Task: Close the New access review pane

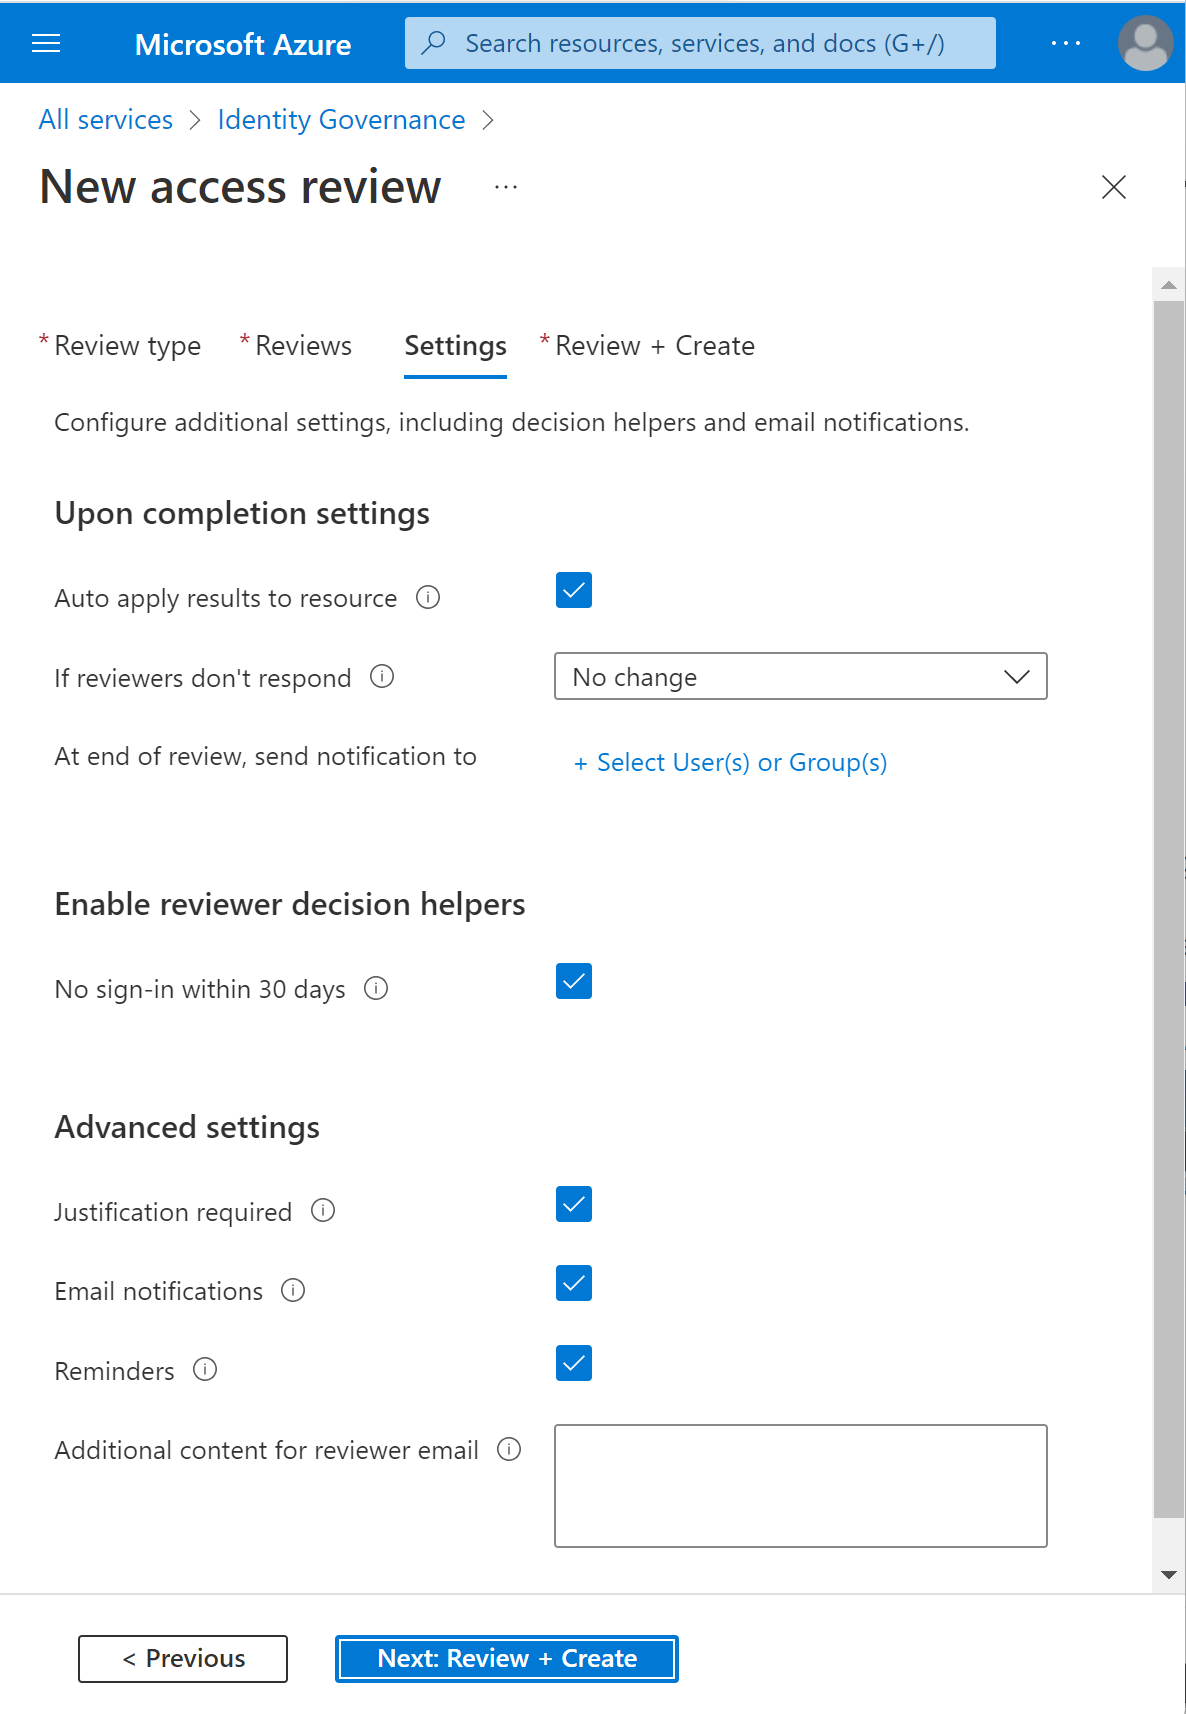Action: (x=1114, y=187)
